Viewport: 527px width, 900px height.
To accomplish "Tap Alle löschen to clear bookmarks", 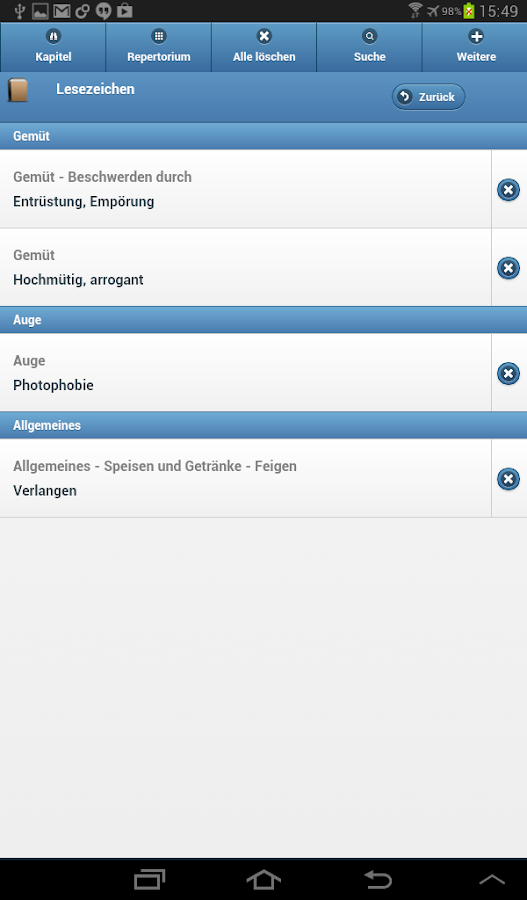I will [x=264, y=47].
